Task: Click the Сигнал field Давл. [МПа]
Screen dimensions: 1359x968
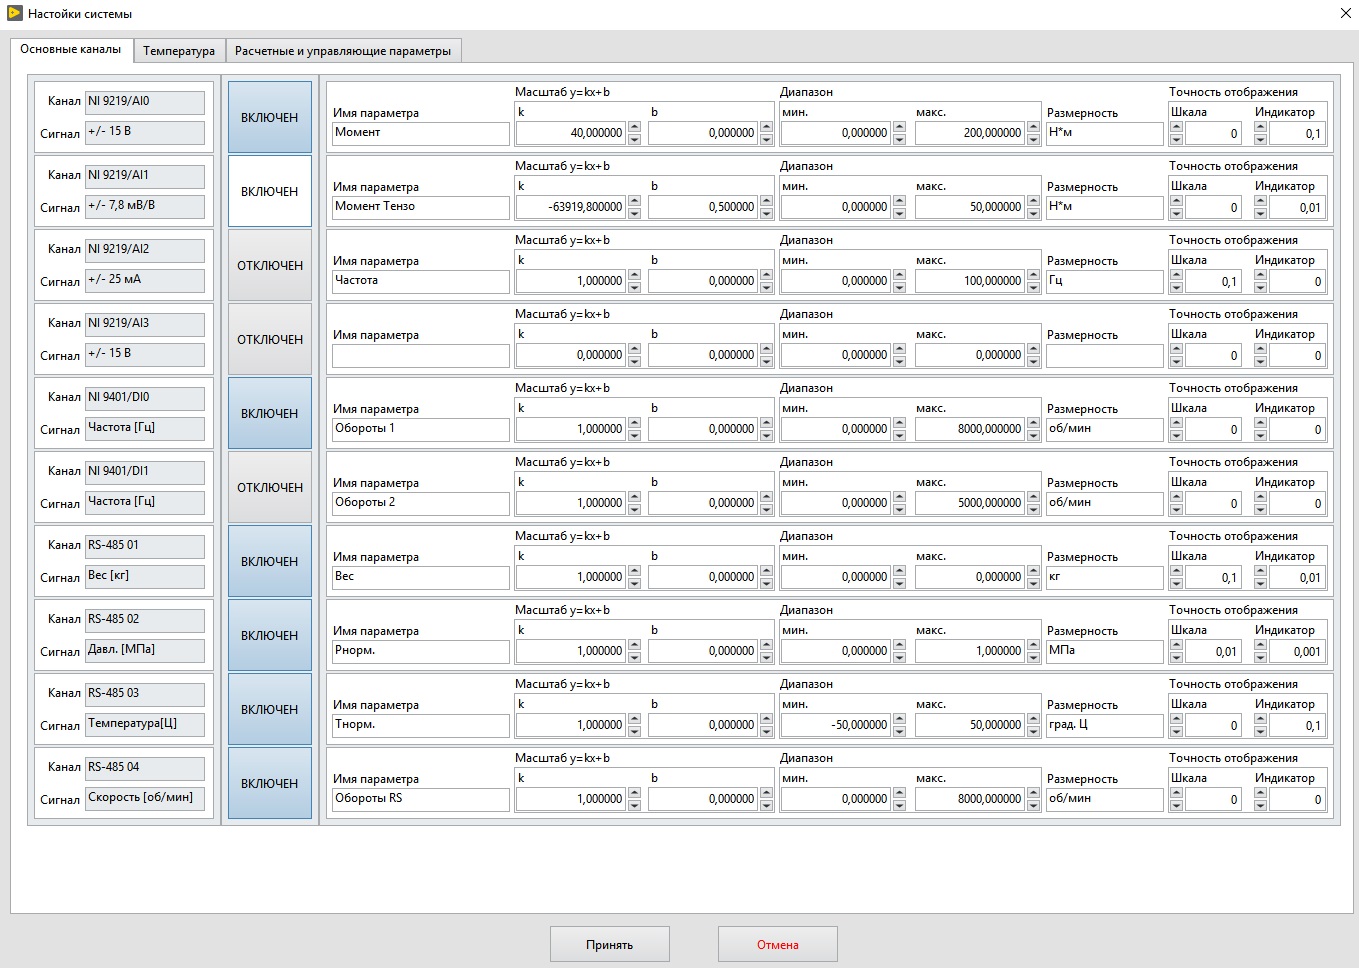Action: pyautogui.click(x=145, y=650)
